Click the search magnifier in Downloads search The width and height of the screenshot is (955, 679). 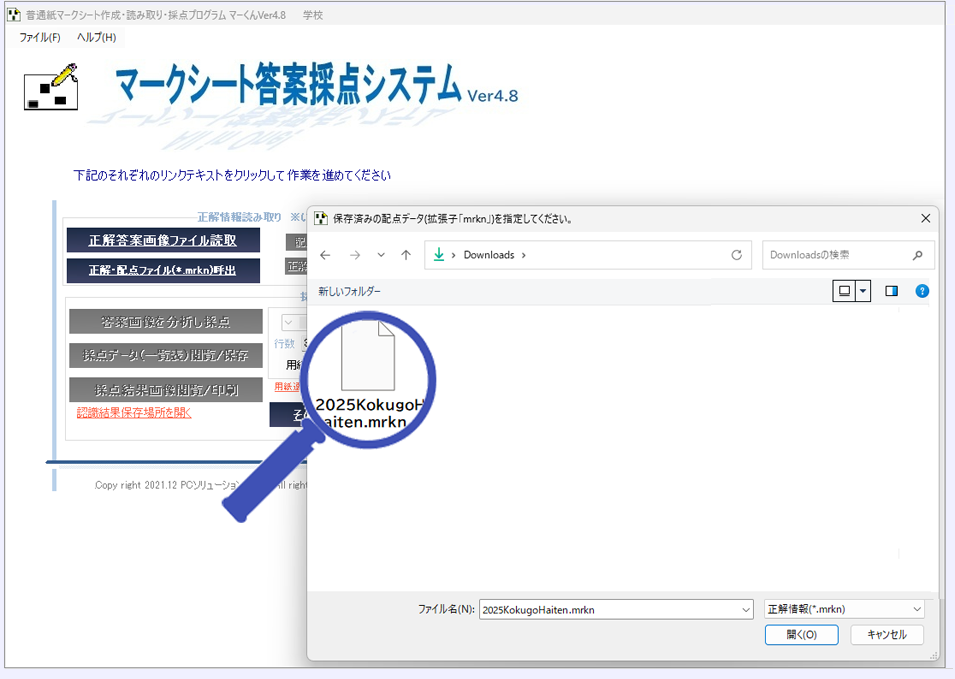pos(917,255)
